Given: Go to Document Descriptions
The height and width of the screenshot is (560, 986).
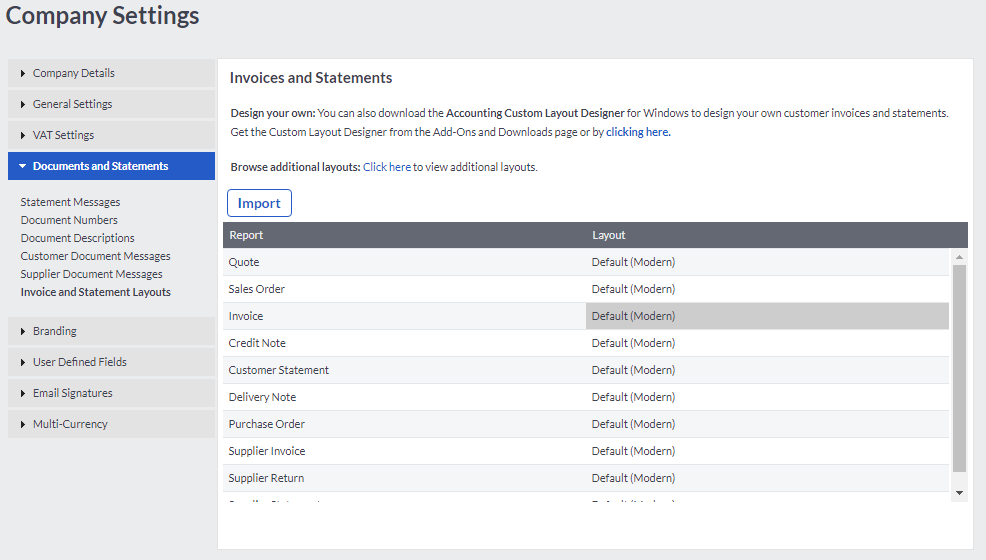Looking at the screenshot, I should (x=77, y=238).
